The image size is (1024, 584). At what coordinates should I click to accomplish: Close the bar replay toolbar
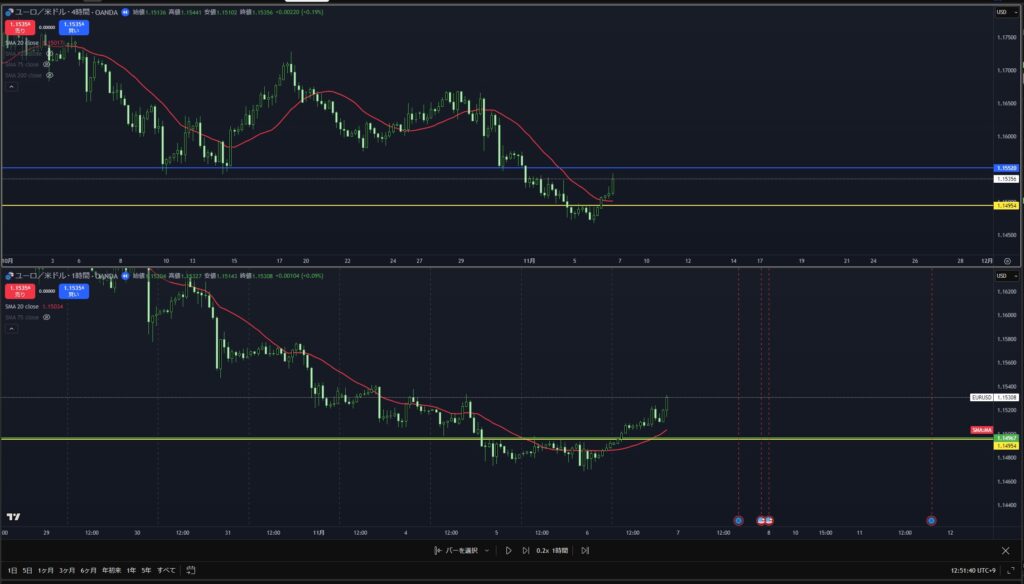coord(1005,550)
